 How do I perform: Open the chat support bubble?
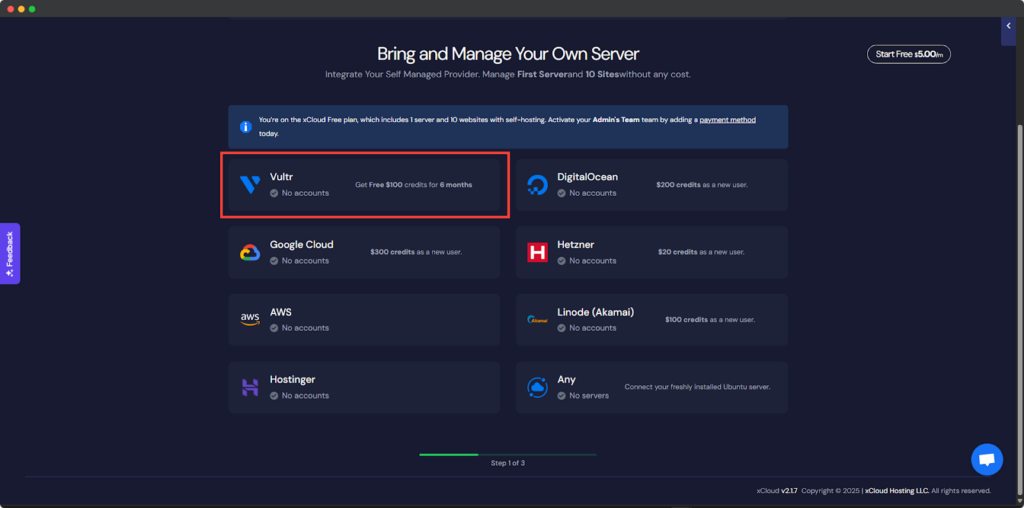(986, 459)
